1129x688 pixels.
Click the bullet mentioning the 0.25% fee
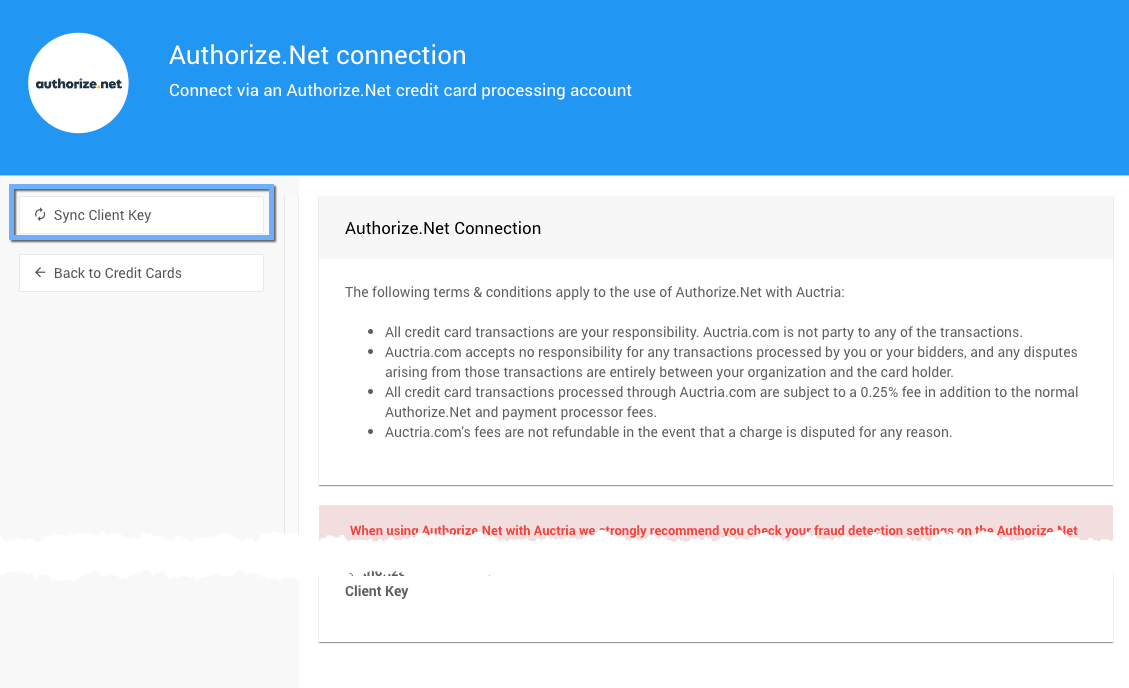point(730,401)
